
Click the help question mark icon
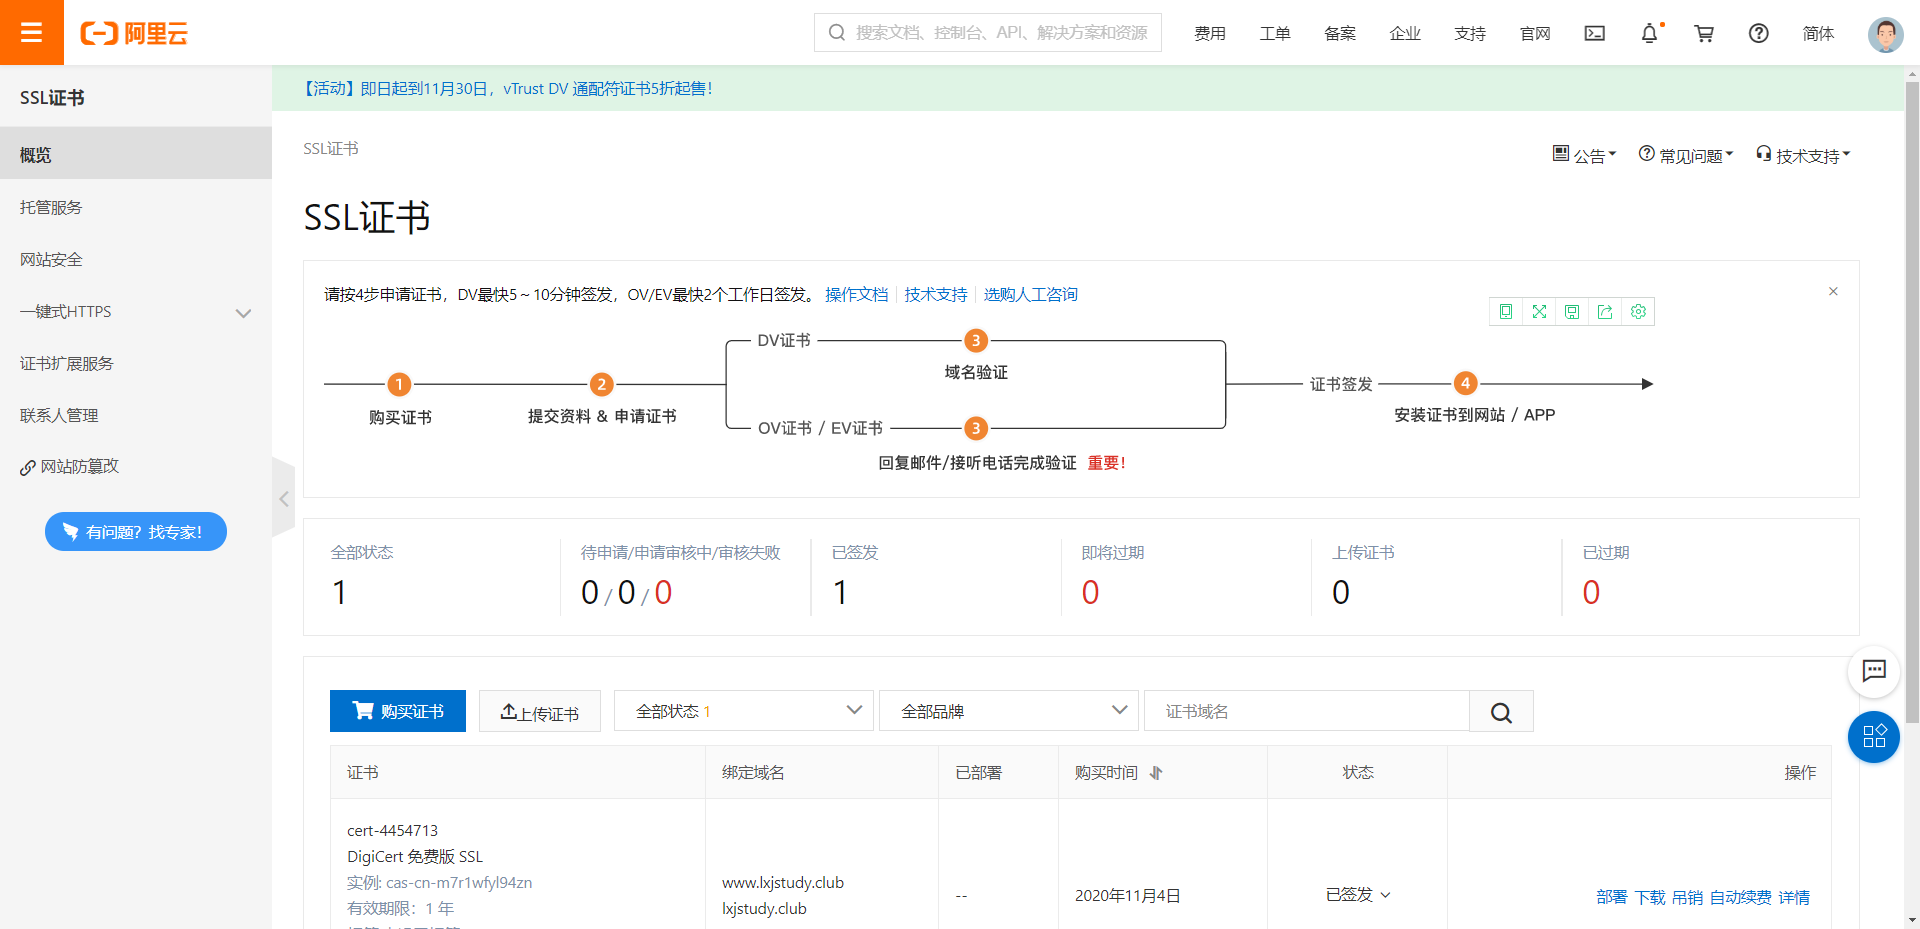pos(1758,33)
